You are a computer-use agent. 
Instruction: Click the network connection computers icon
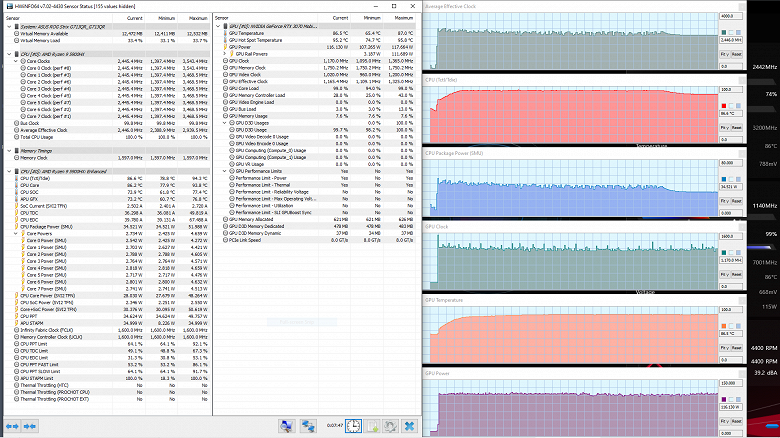308,426
